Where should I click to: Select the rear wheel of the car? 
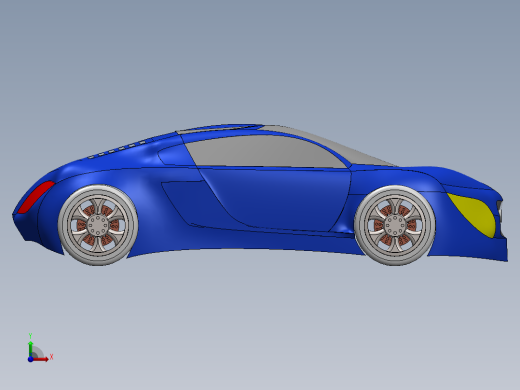[x=98, y=226]
